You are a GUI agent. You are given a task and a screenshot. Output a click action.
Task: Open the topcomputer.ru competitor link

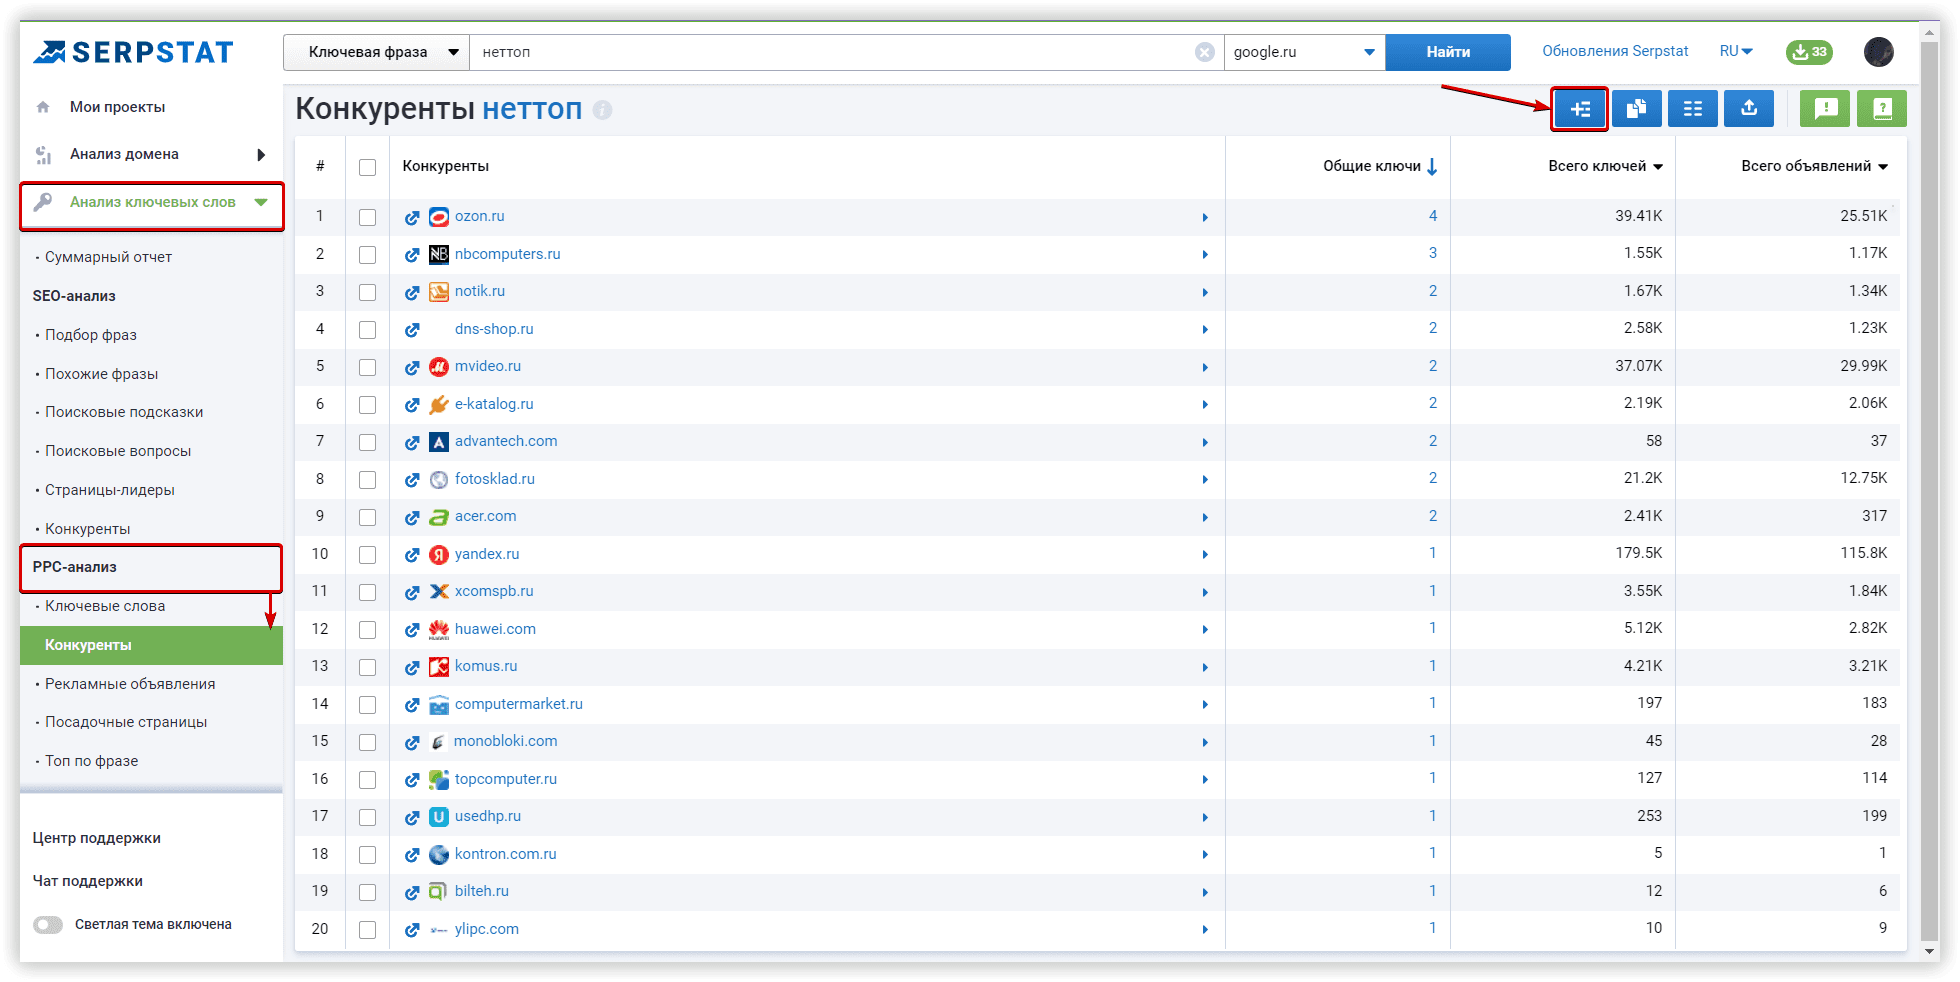[x=506, y=779]
